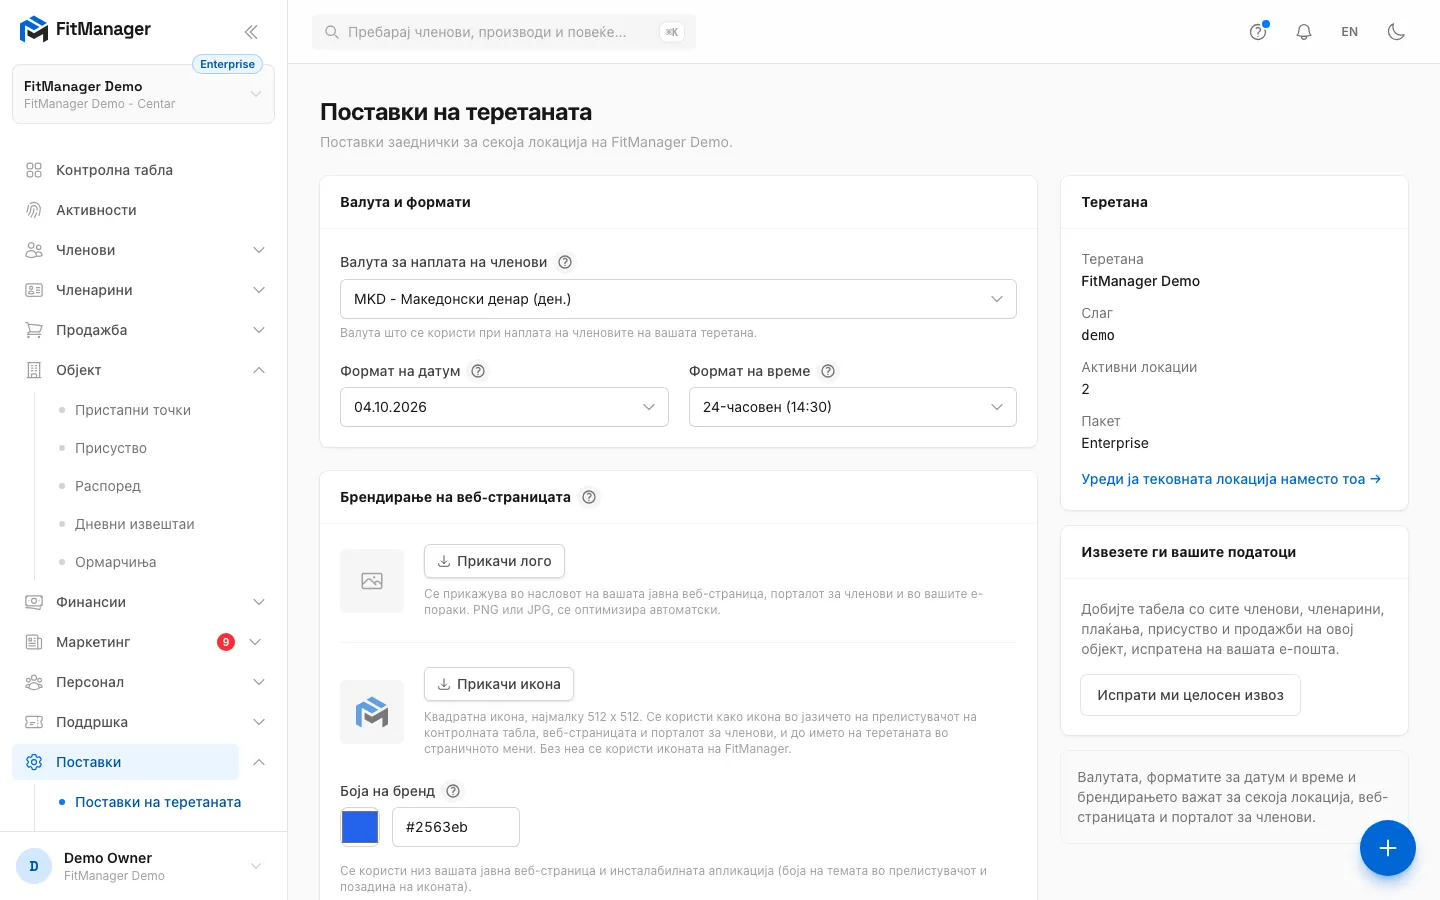Click help icon next to Боја на бренд

click(x=453, y=791)
